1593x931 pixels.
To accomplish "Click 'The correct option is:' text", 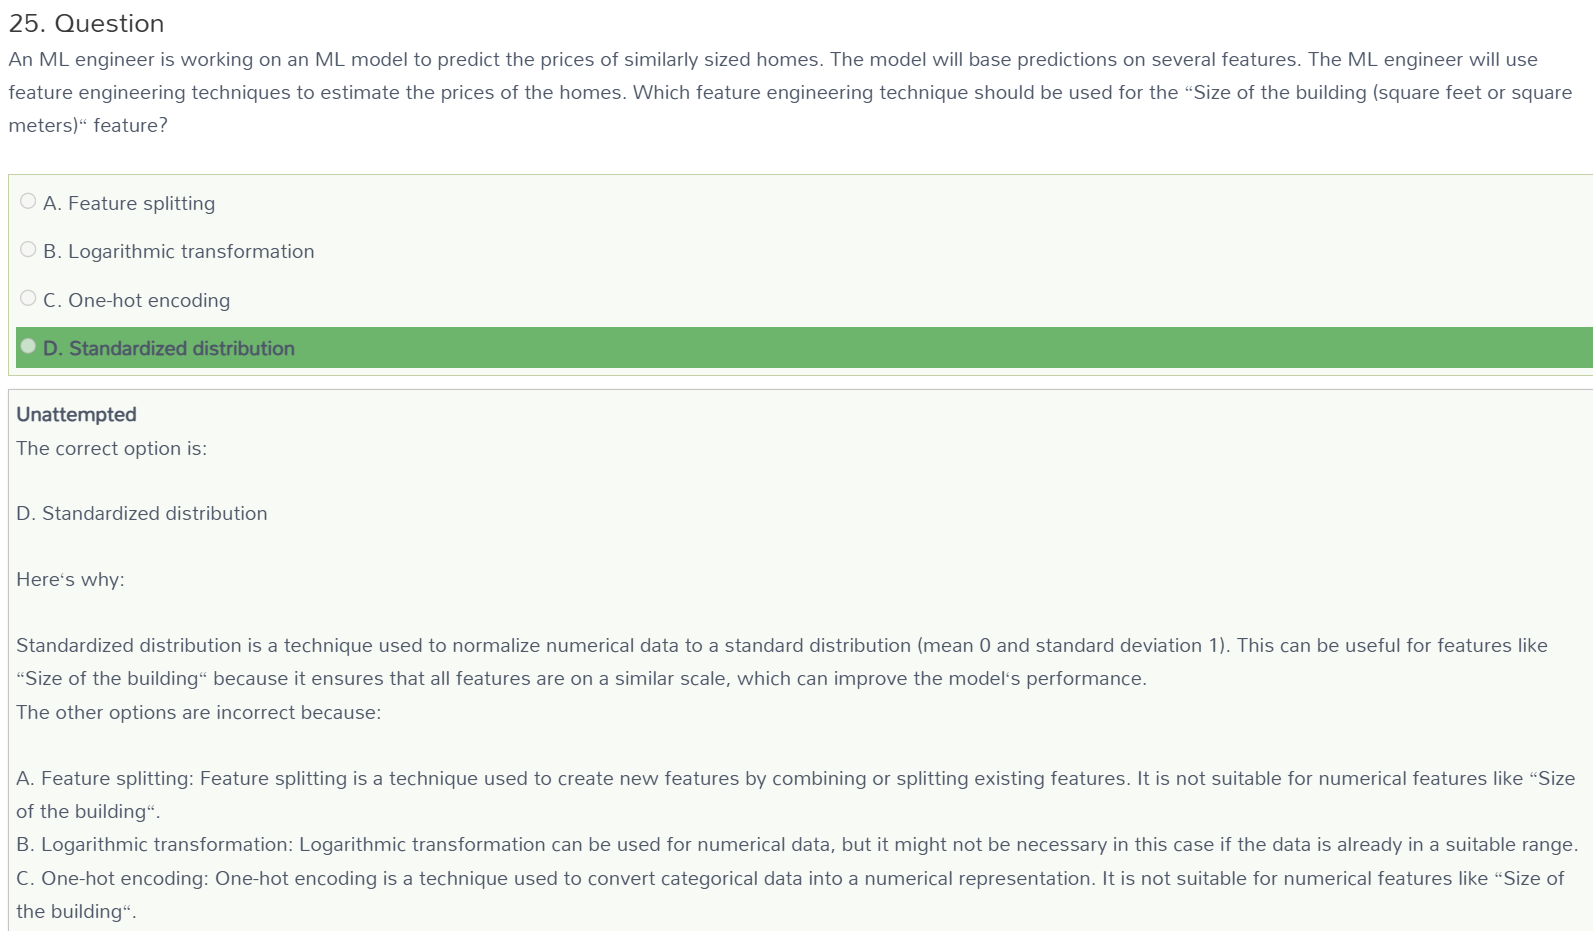I will point(112,448).
